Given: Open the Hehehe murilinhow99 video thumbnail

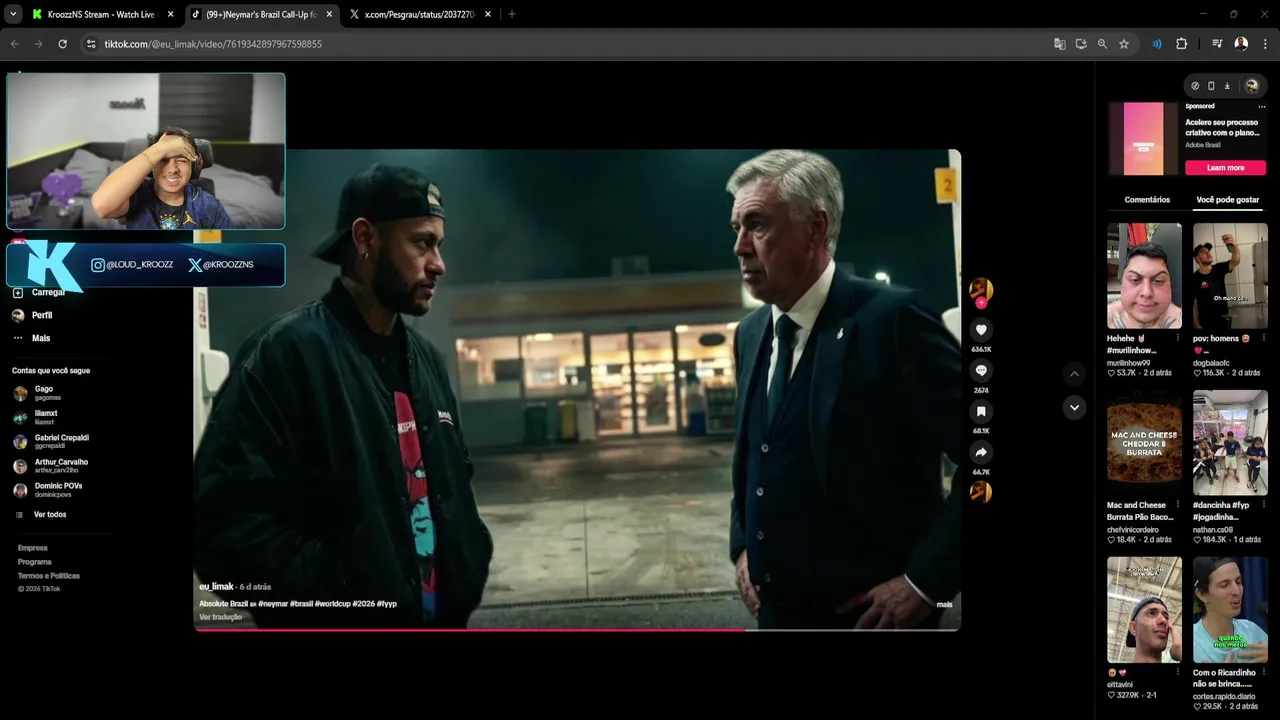Looking at the screenshot, I should tap(1144, 276).
